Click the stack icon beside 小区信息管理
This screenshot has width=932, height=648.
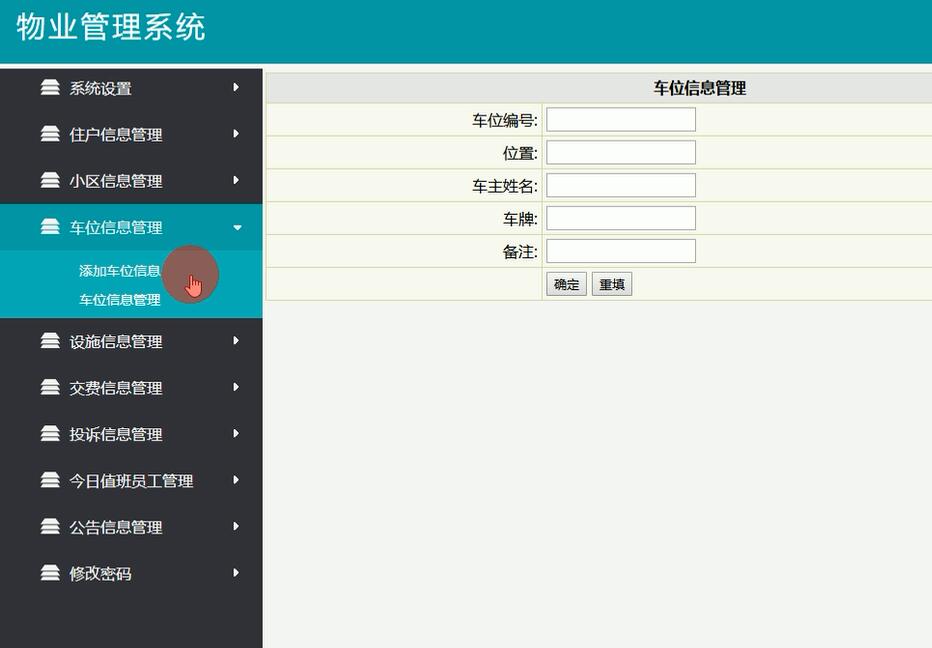50,180
